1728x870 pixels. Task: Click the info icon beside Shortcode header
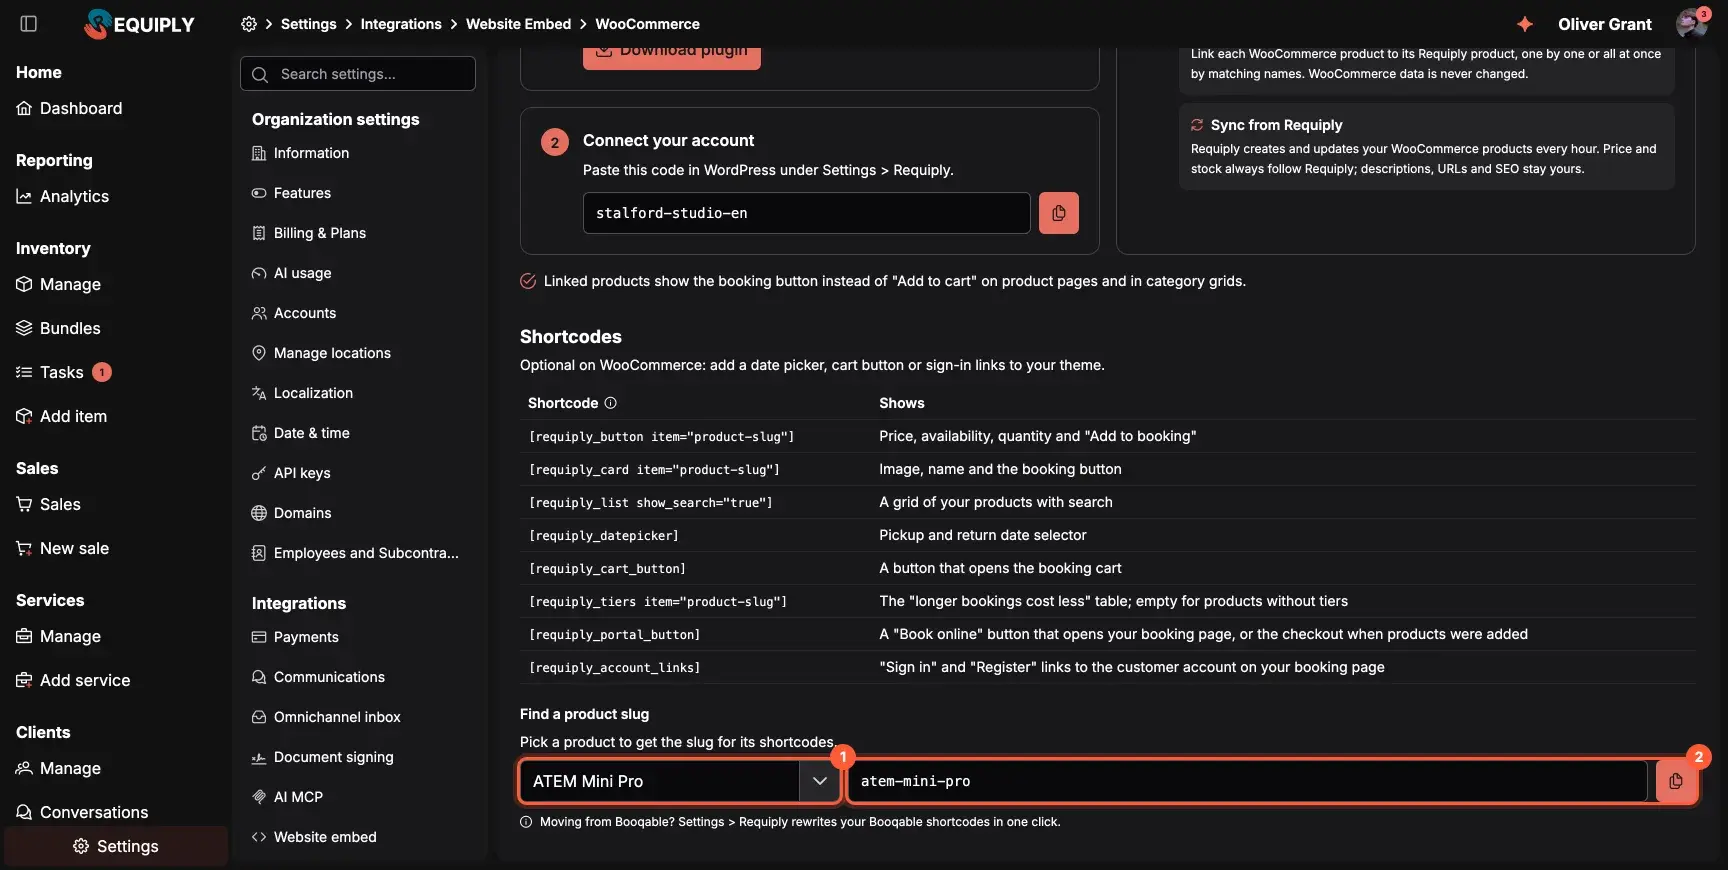(x=611, y=403)
